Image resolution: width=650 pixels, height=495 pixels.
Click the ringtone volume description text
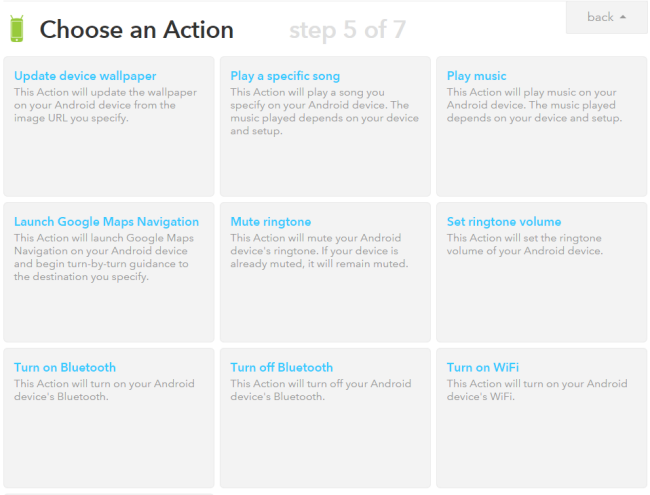coord(525,245)
